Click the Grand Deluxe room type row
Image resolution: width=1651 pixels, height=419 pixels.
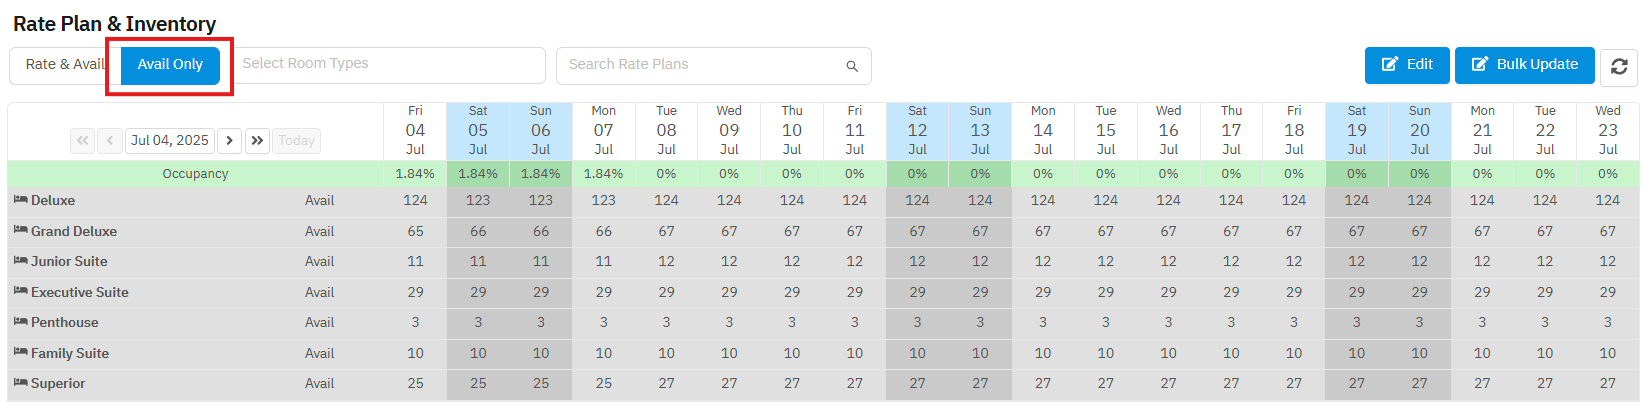click(74, 231)
